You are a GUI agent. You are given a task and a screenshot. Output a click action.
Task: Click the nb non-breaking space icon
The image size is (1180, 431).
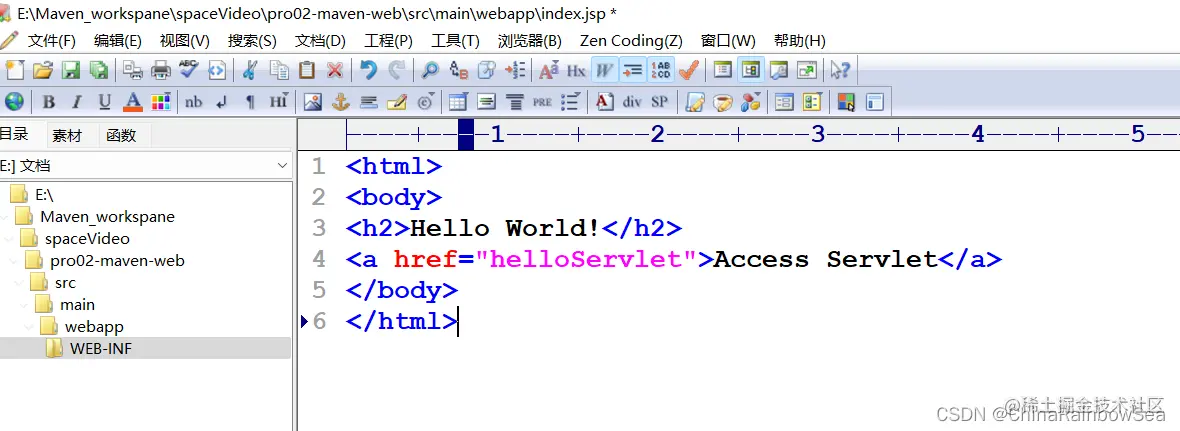(193, 102)
